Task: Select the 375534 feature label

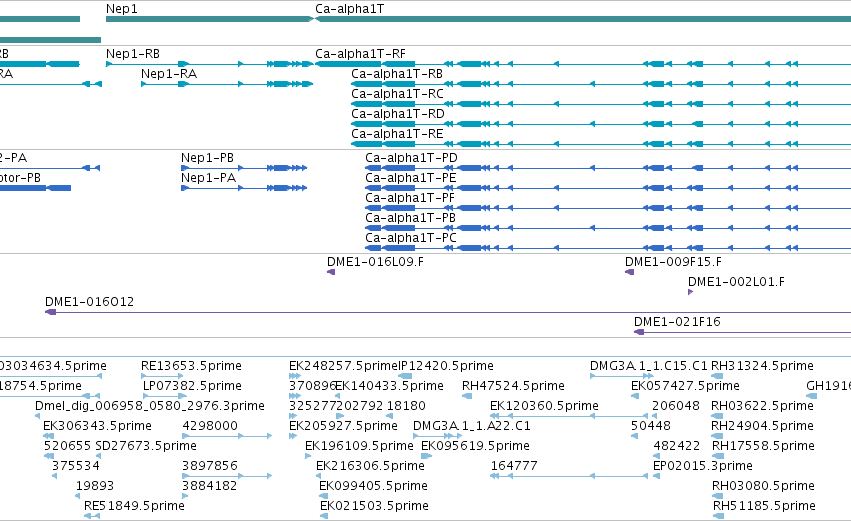Action: 76,467
